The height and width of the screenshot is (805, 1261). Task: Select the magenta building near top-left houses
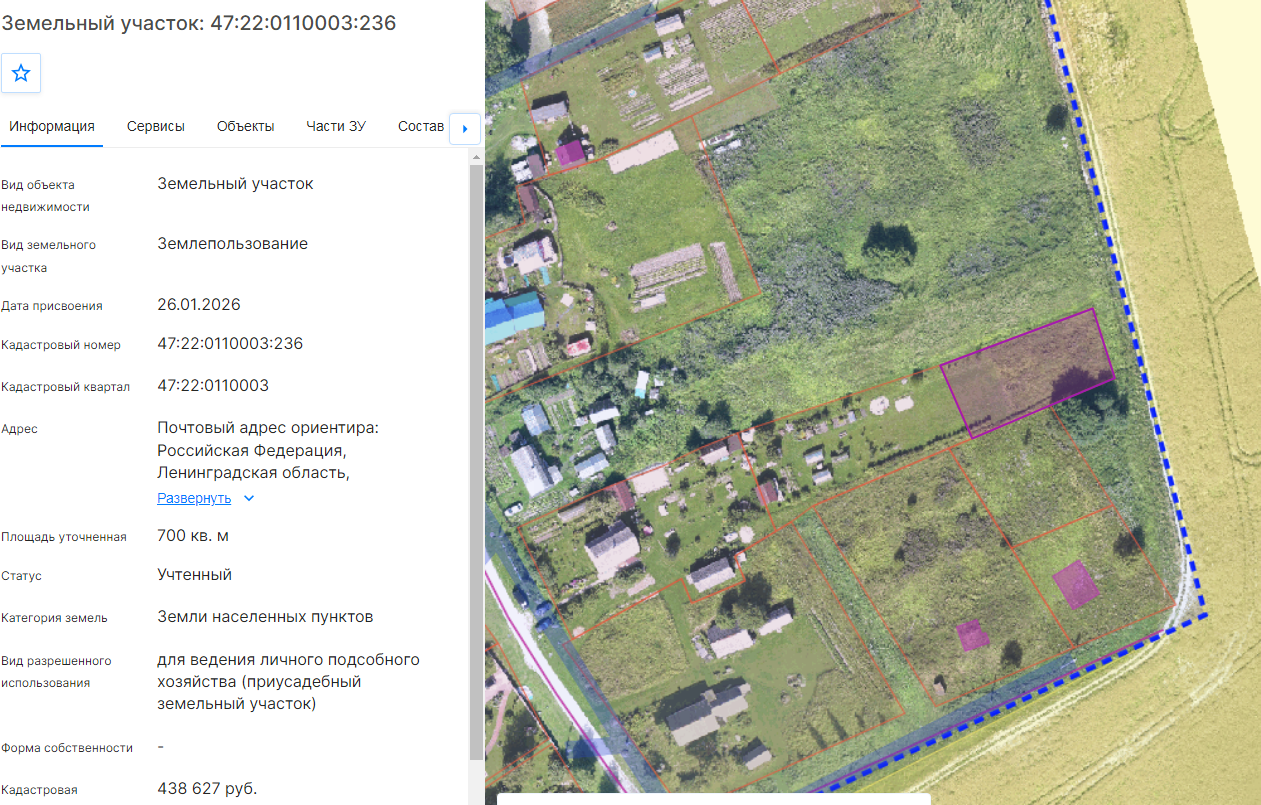click(x=572, y=153)
